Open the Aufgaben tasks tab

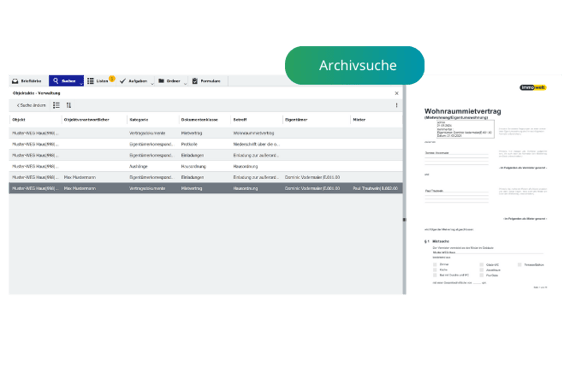136,81
